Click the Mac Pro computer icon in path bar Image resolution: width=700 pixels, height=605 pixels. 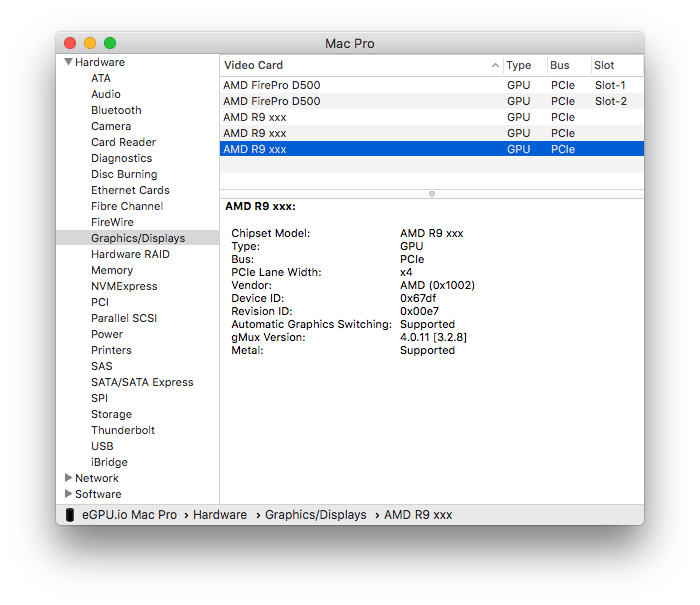click(70, 514)
